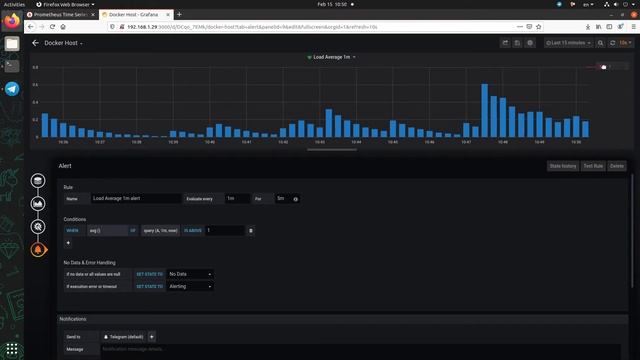
Task: Change the IS ABOVE evaluator type
Action: click(192, 231)
